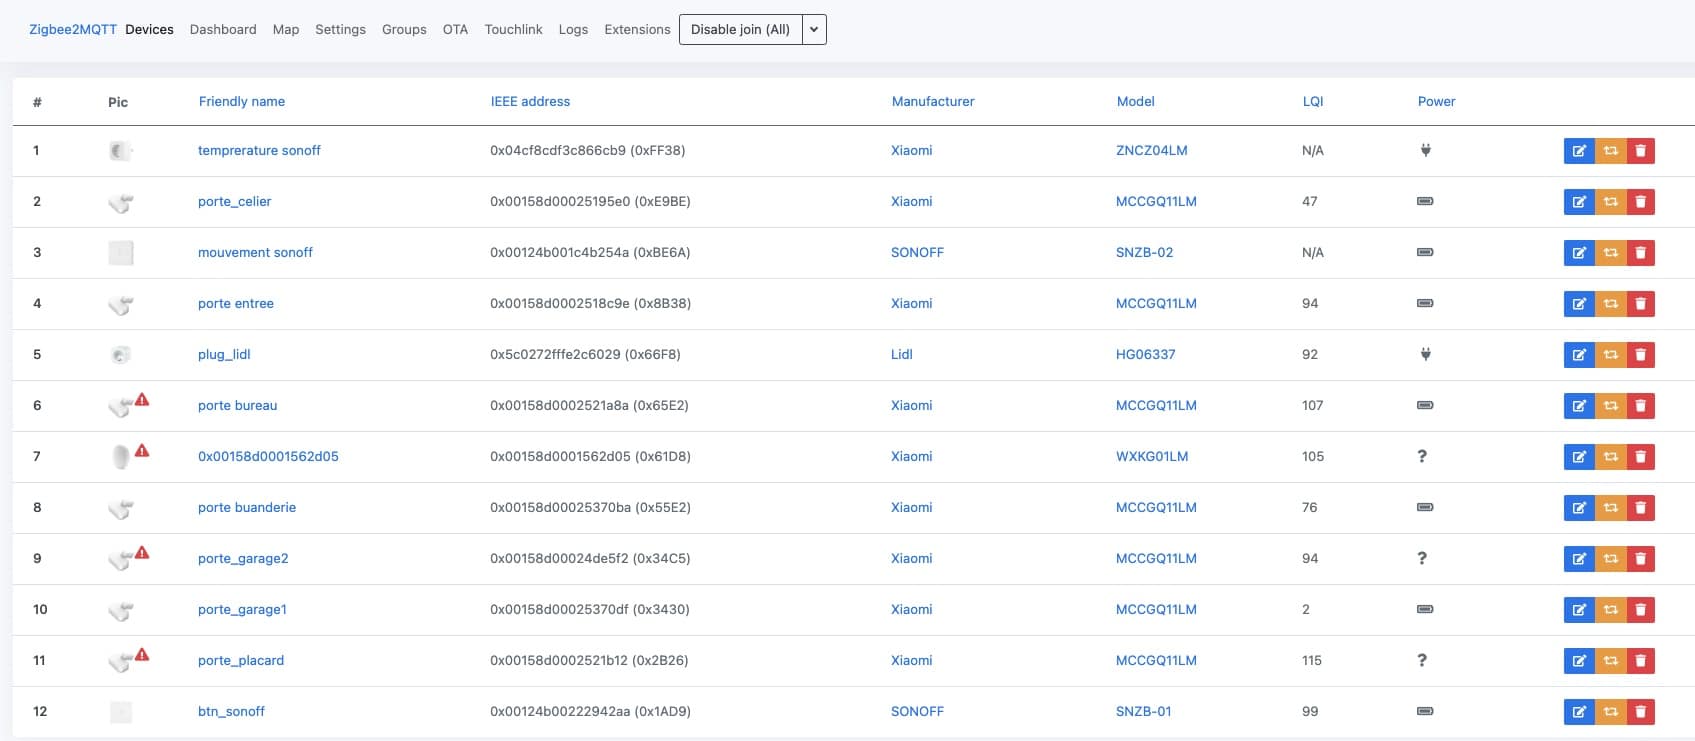Reconfigure the mouvement sonoff device
This screenshot has width=1695, height=741.
tap(1611, 253)
